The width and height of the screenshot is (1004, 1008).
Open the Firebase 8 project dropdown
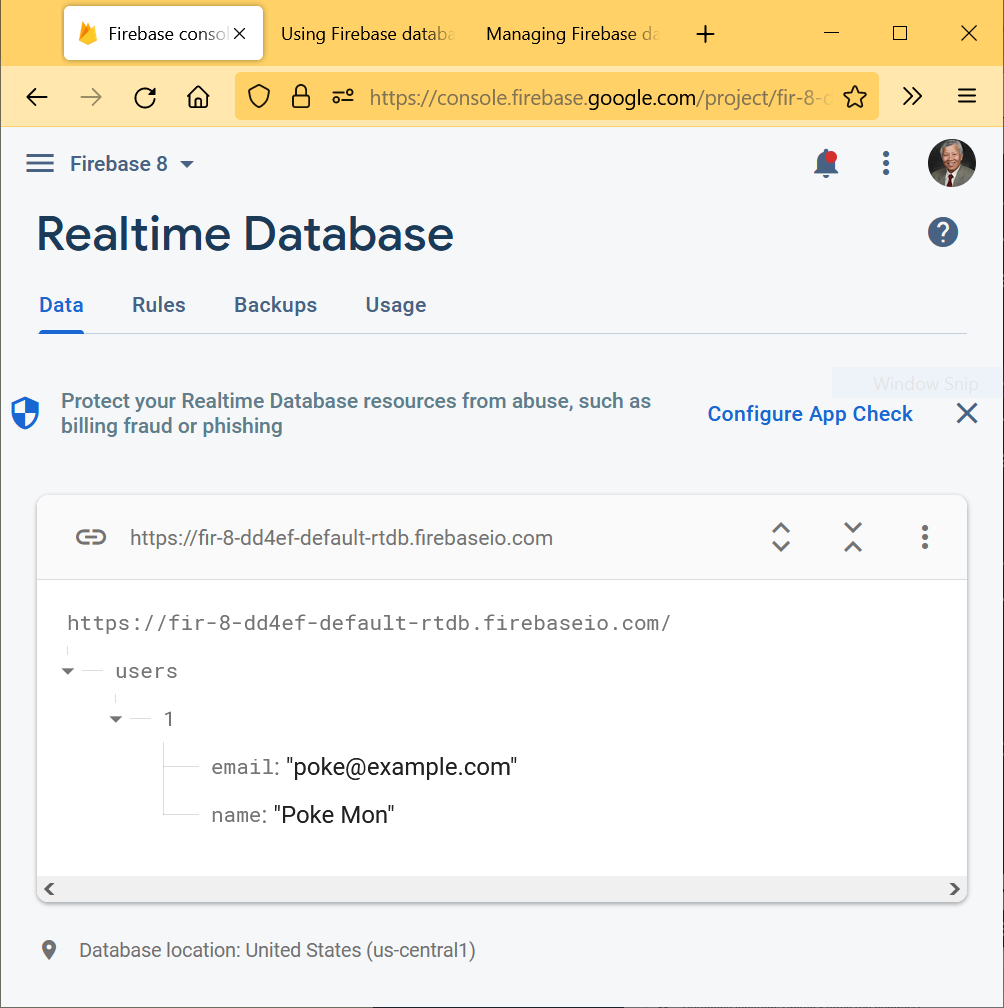(x=132, y=164)
